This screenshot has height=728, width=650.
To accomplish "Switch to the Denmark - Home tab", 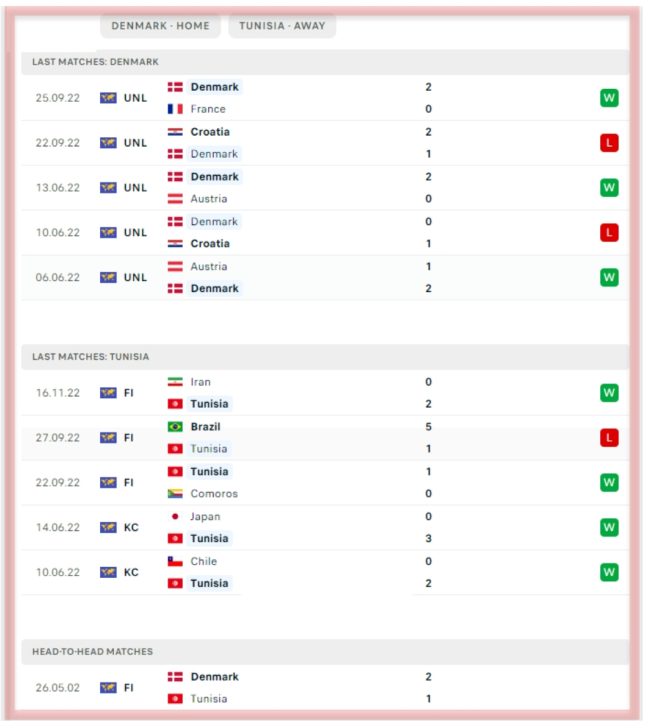I will click(x=160, y=26).
